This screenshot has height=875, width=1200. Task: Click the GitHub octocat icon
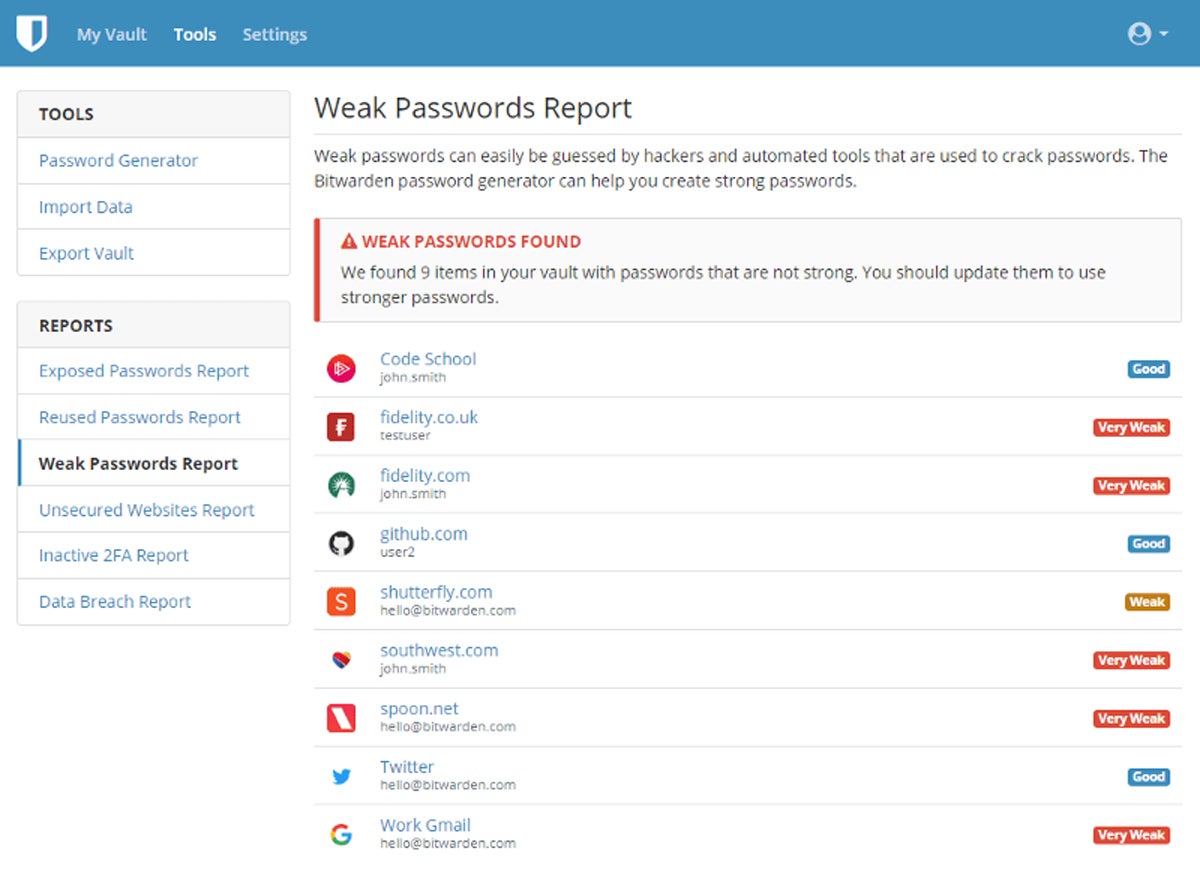point(341,544)
